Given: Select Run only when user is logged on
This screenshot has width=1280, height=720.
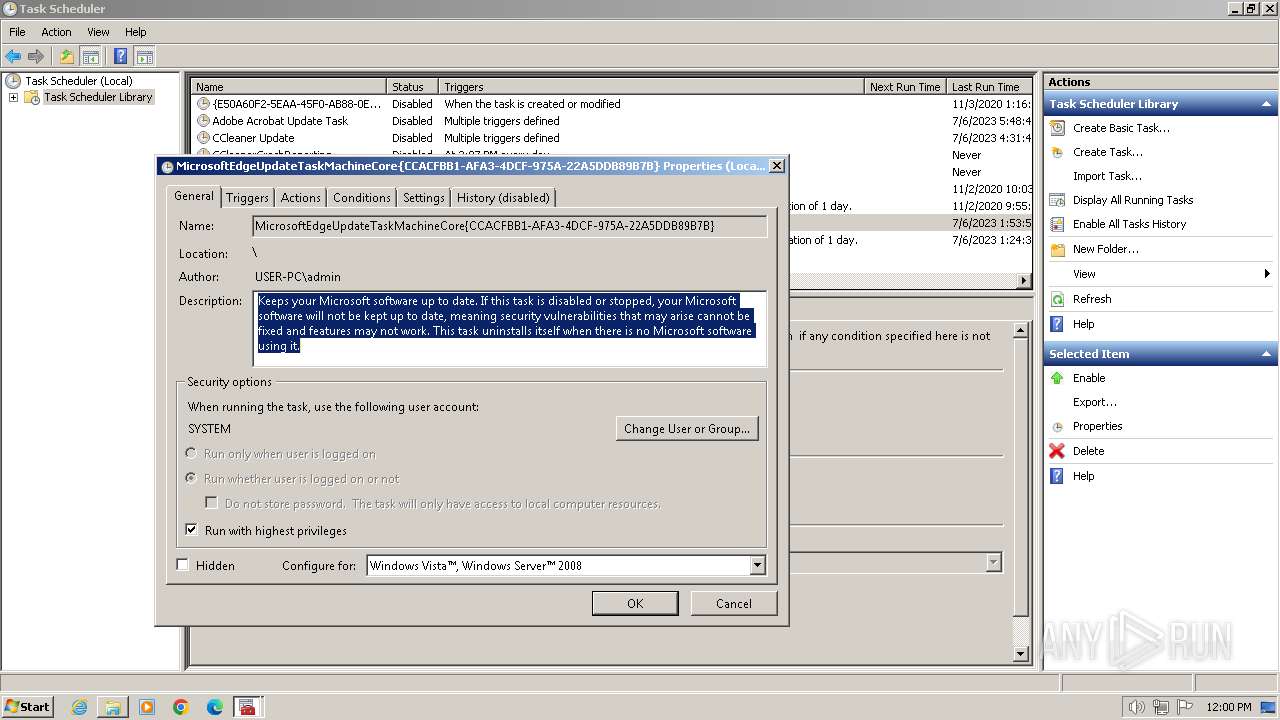Looking at the screenshot, I should [191, 453].
